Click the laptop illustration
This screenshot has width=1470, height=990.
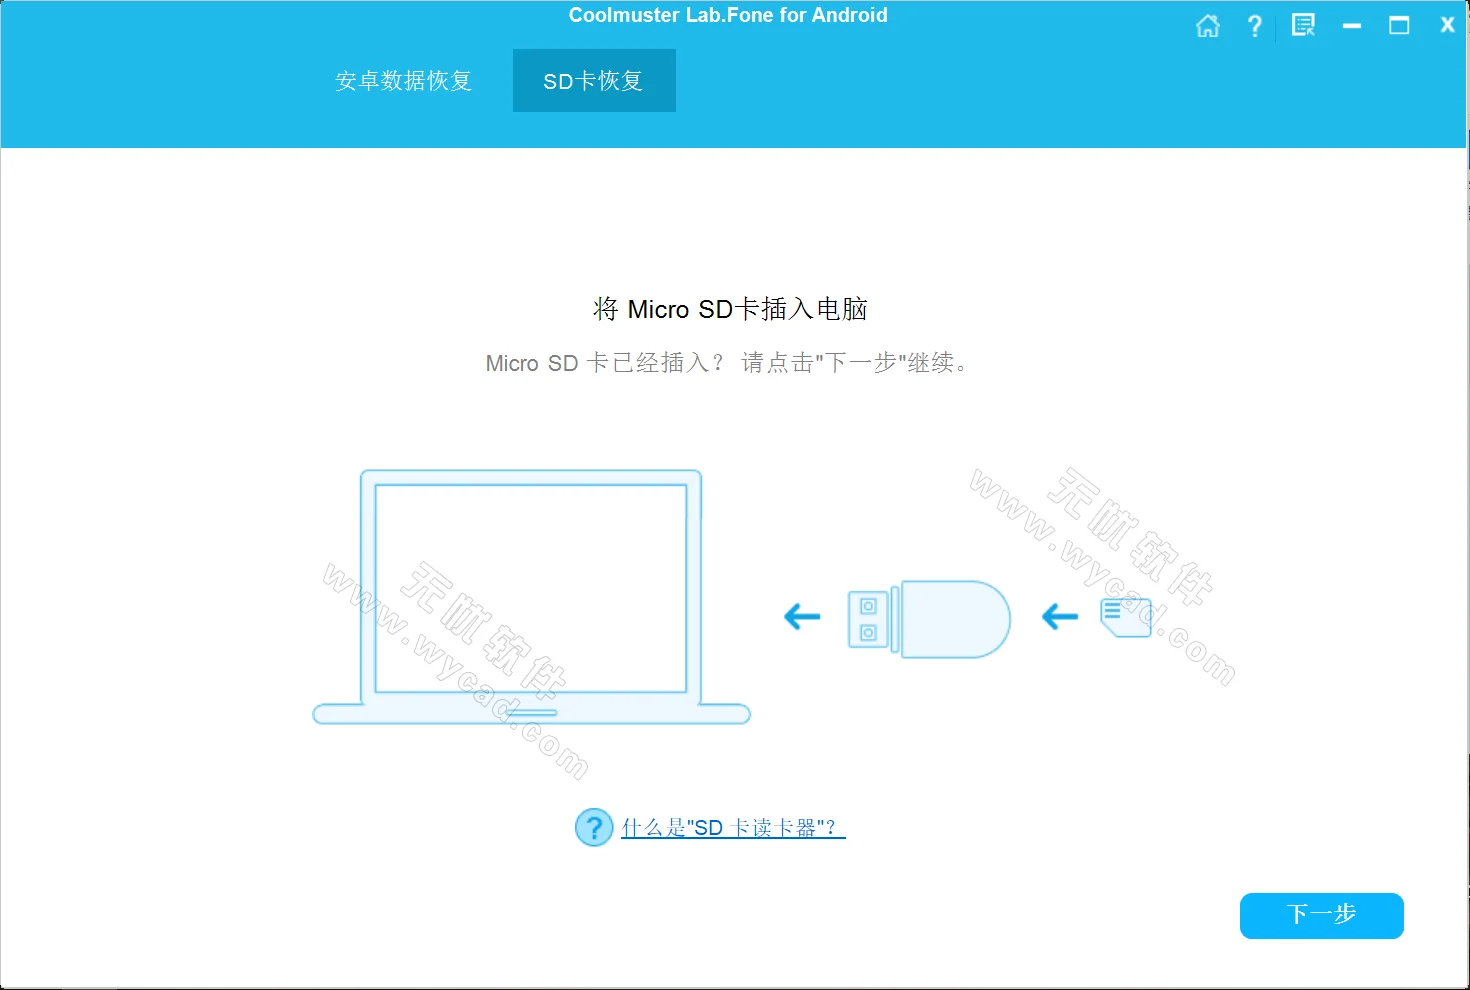(530, 600)
